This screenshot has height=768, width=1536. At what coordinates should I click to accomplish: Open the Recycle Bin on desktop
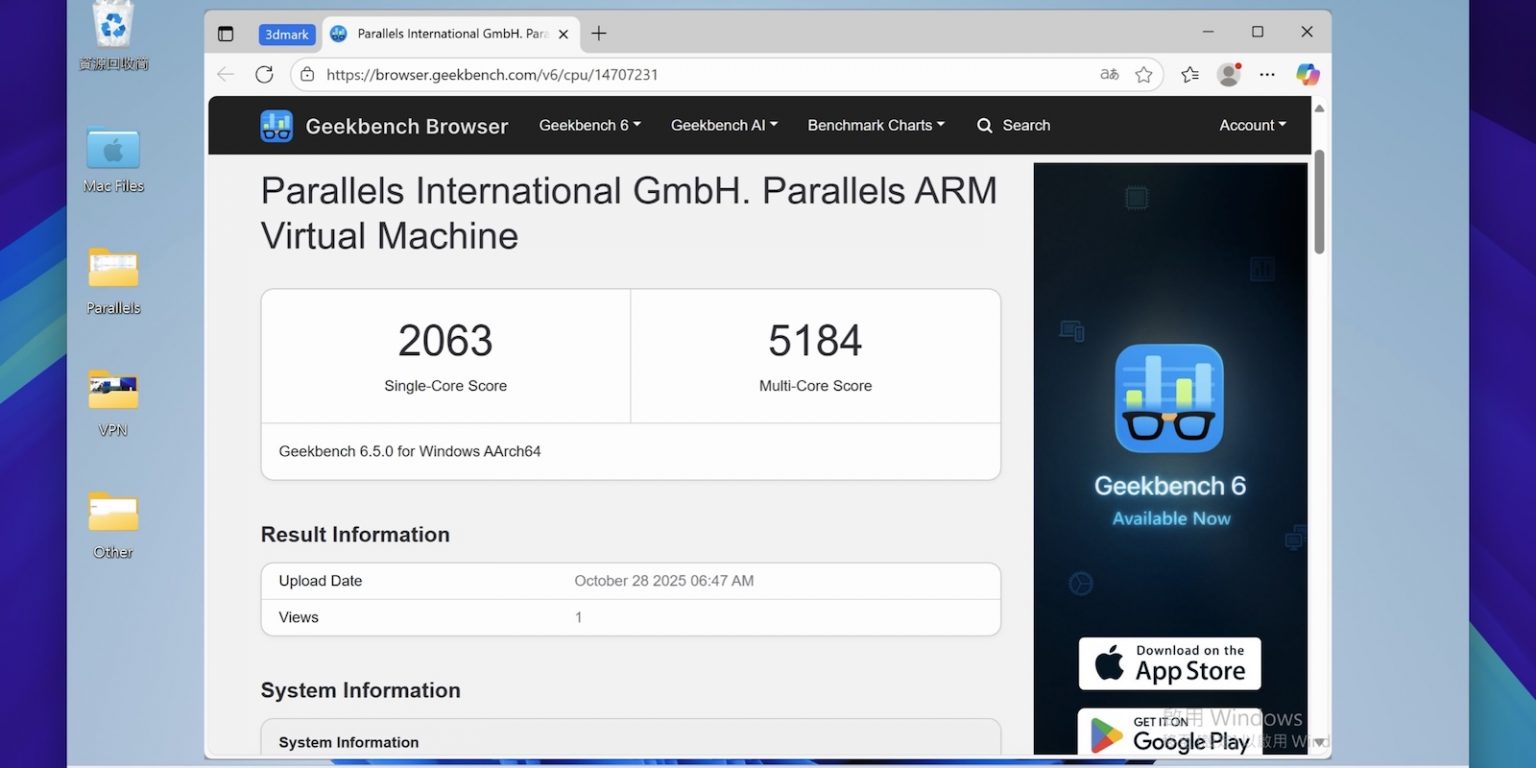(x=113, y=30)
